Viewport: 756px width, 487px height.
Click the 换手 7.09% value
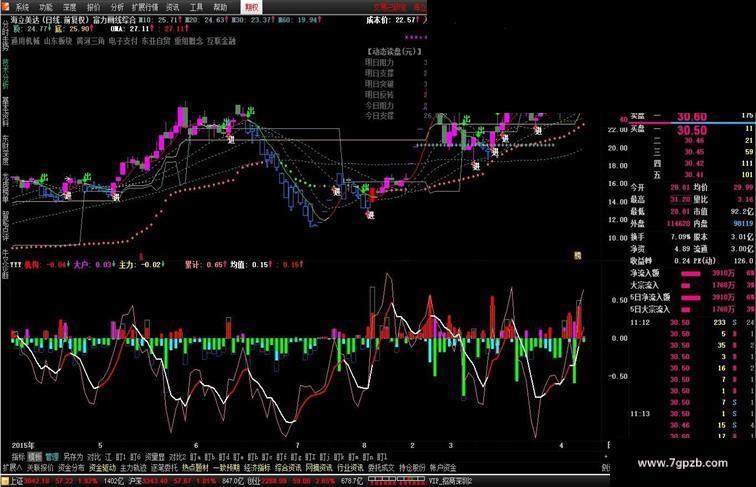pos(680,237)
